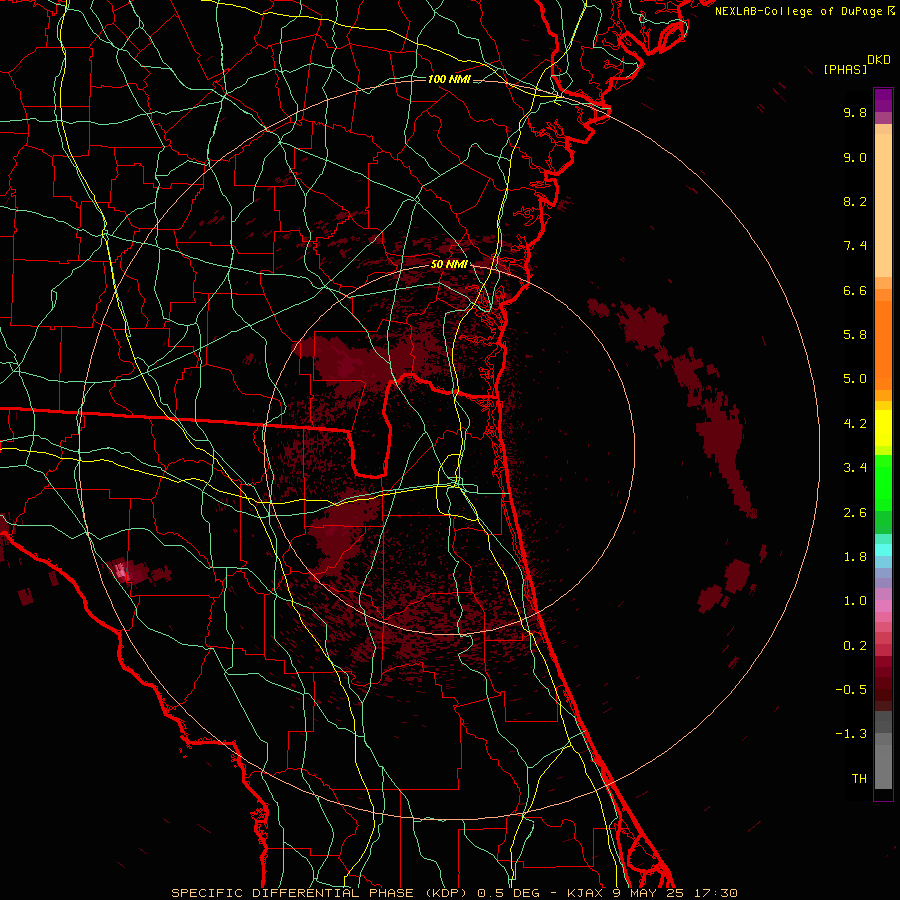Click the 2.6 value on color scale
The height and width of the screenshot is (900, 900).
(855, 513)
